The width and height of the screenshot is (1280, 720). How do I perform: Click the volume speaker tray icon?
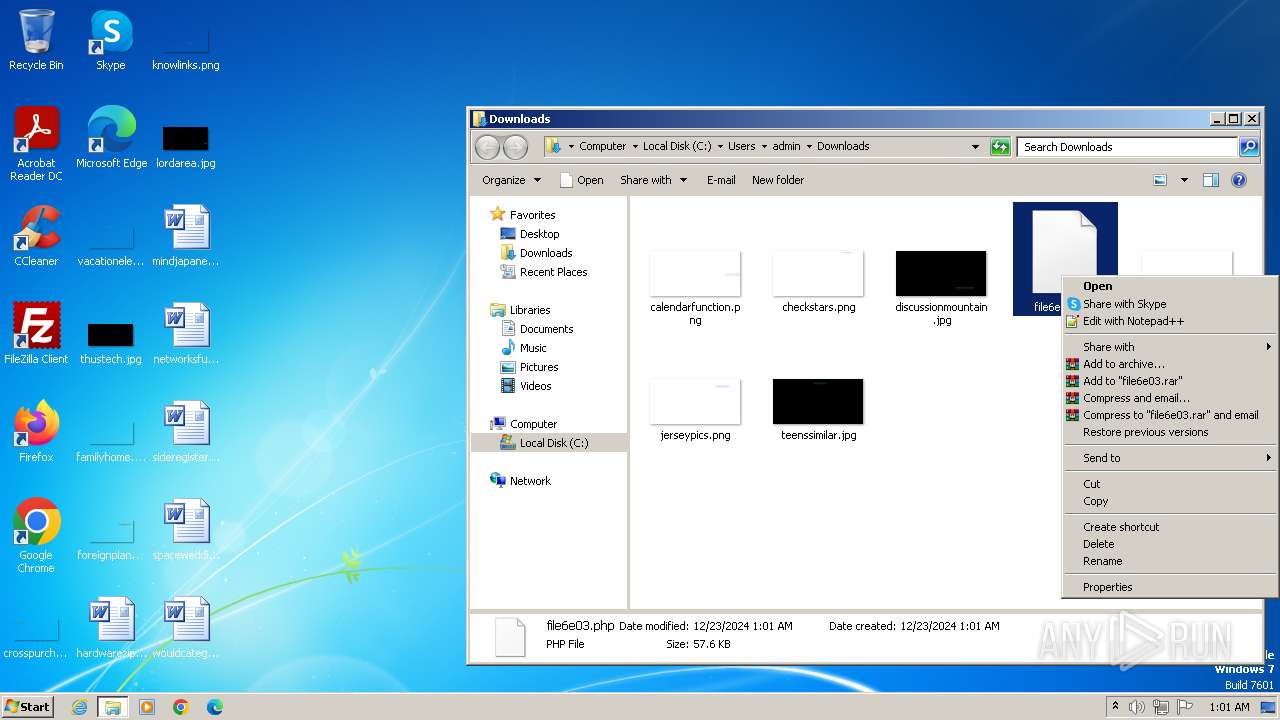point(1137,707)
